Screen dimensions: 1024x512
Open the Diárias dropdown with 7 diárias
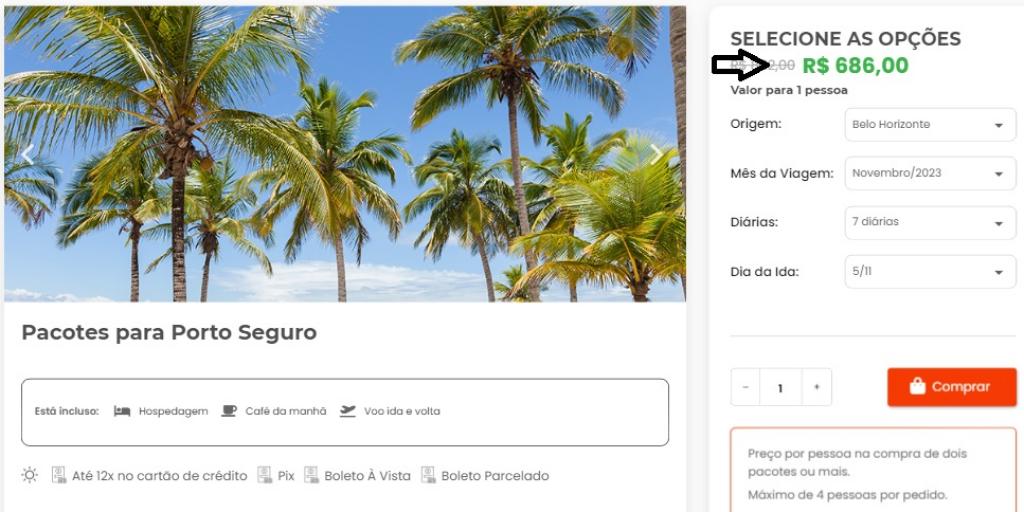(x=930, y=223)
